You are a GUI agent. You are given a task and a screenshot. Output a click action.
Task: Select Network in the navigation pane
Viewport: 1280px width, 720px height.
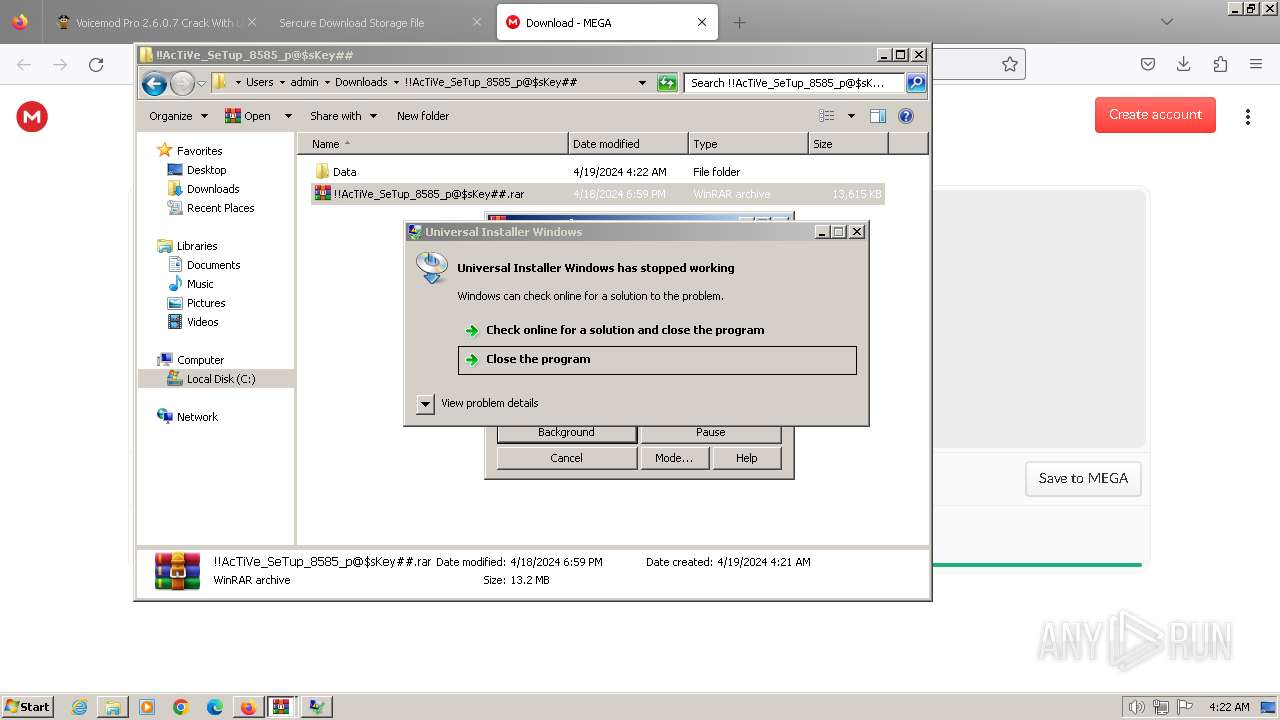[x=197, y=417]
